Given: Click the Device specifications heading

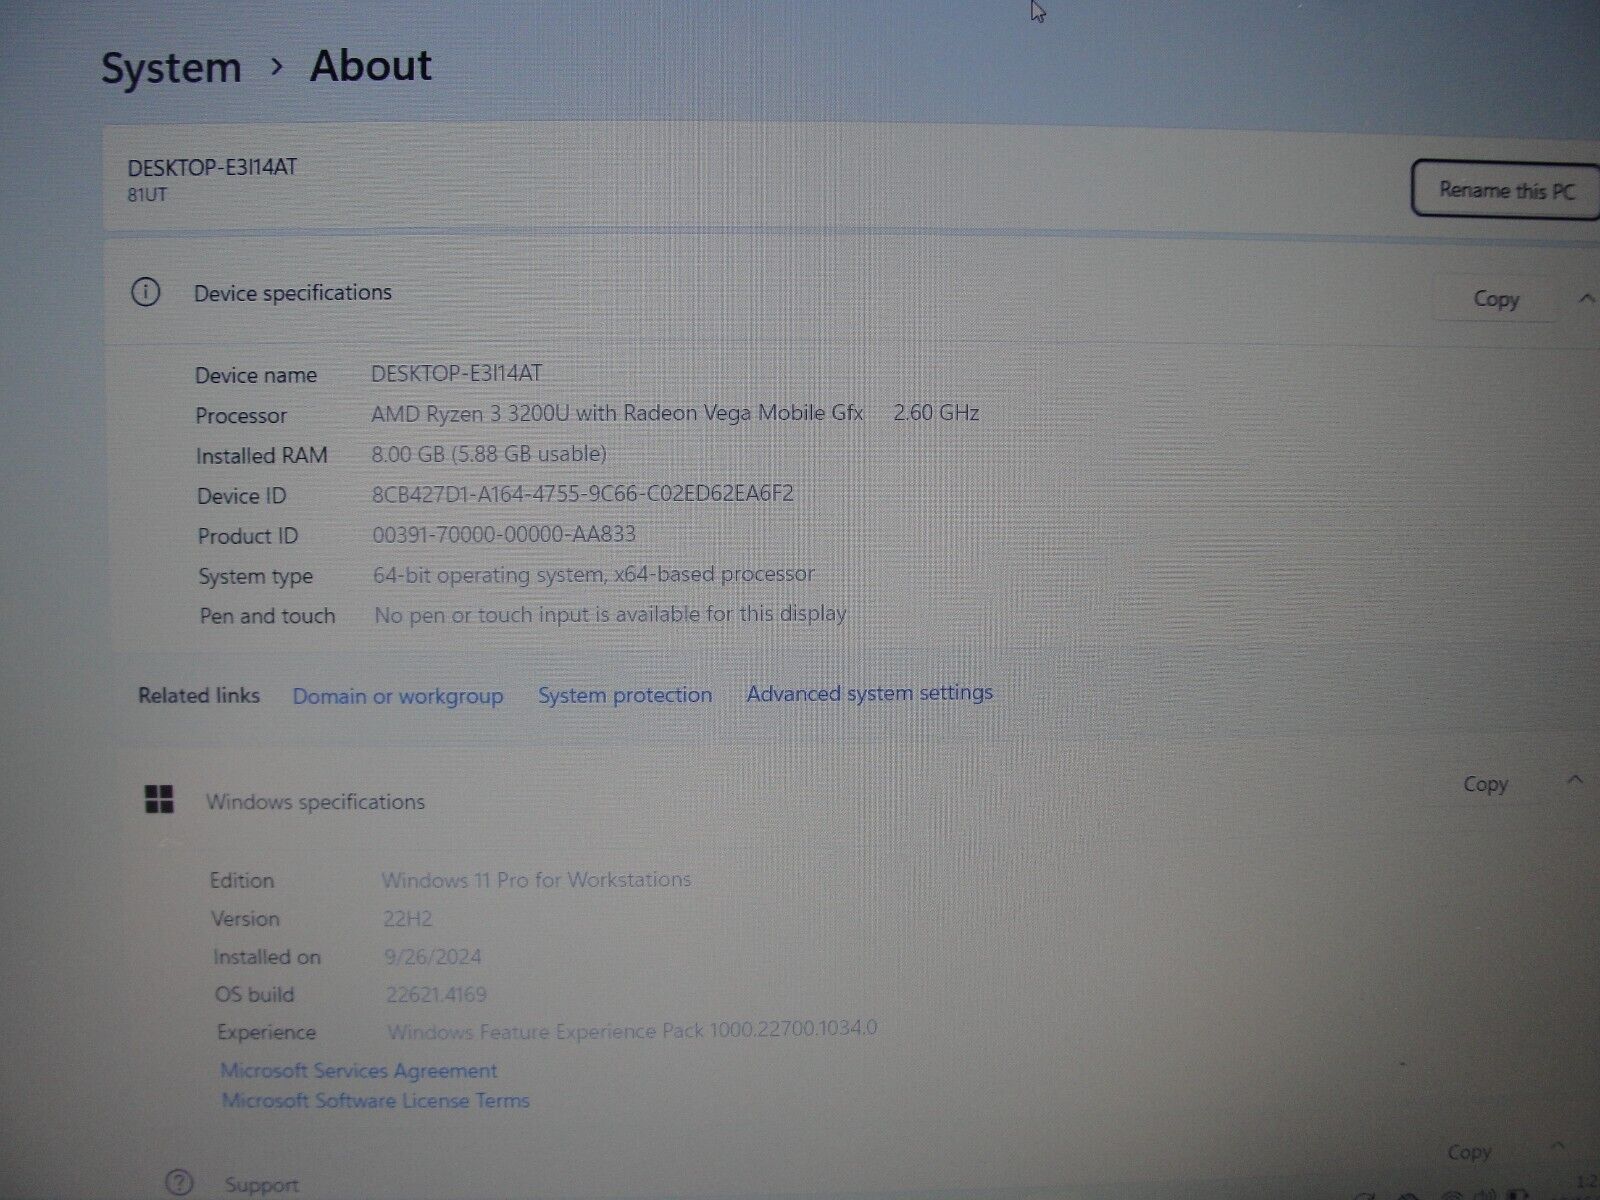Looking at the screenshot, I should pos(293,293).
